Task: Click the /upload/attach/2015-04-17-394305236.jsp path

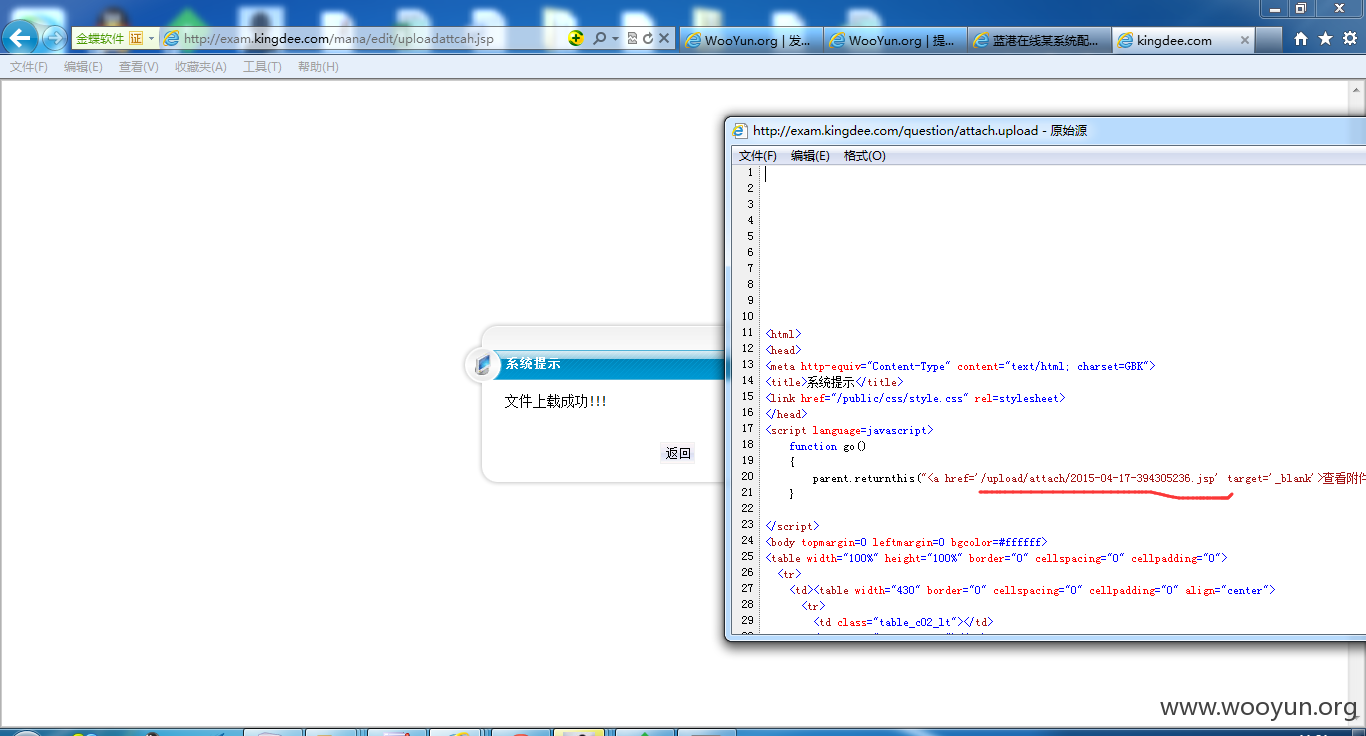Action: (1100, 478)
